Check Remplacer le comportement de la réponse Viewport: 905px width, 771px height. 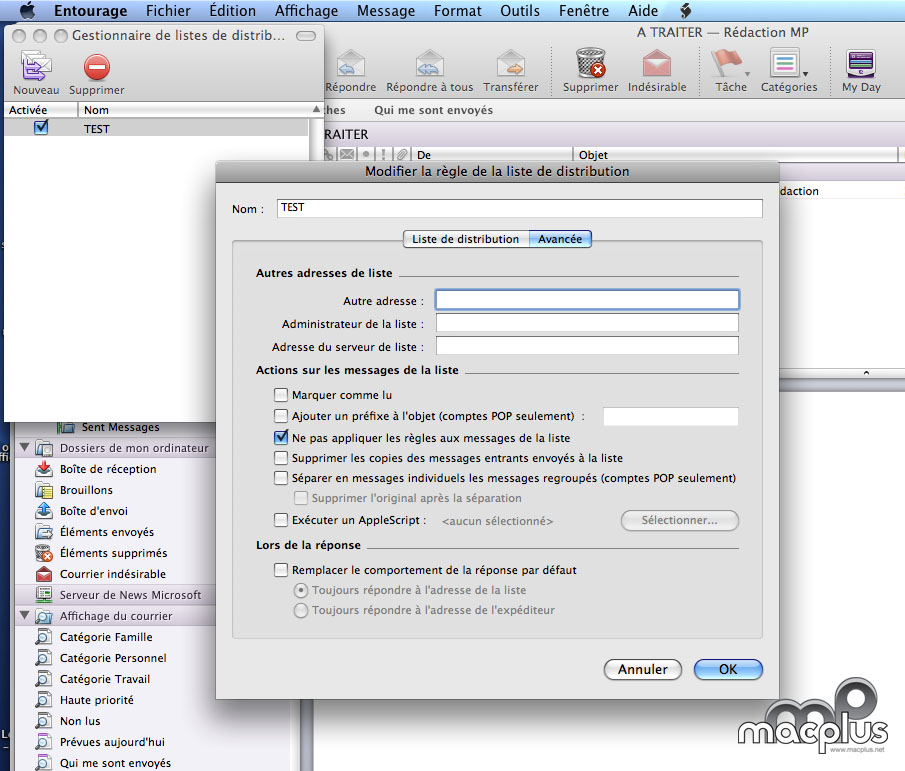pos(281,570)
